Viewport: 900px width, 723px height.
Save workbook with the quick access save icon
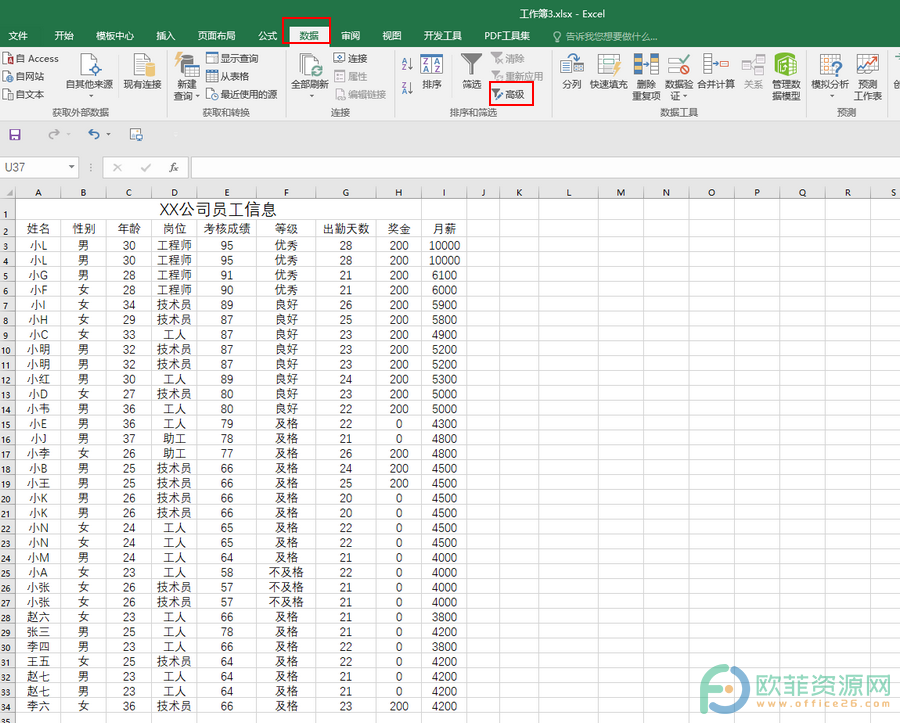[x=15, y=135]
